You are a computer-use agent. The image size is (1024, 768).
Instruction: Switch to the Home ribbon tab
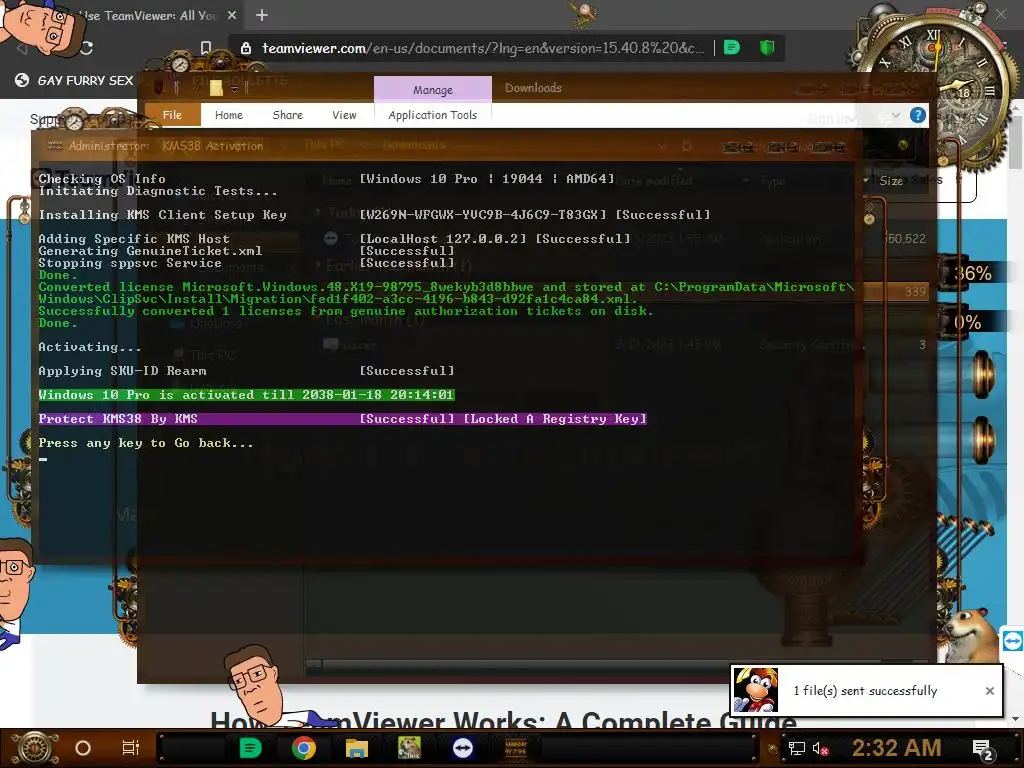point(229,115)
